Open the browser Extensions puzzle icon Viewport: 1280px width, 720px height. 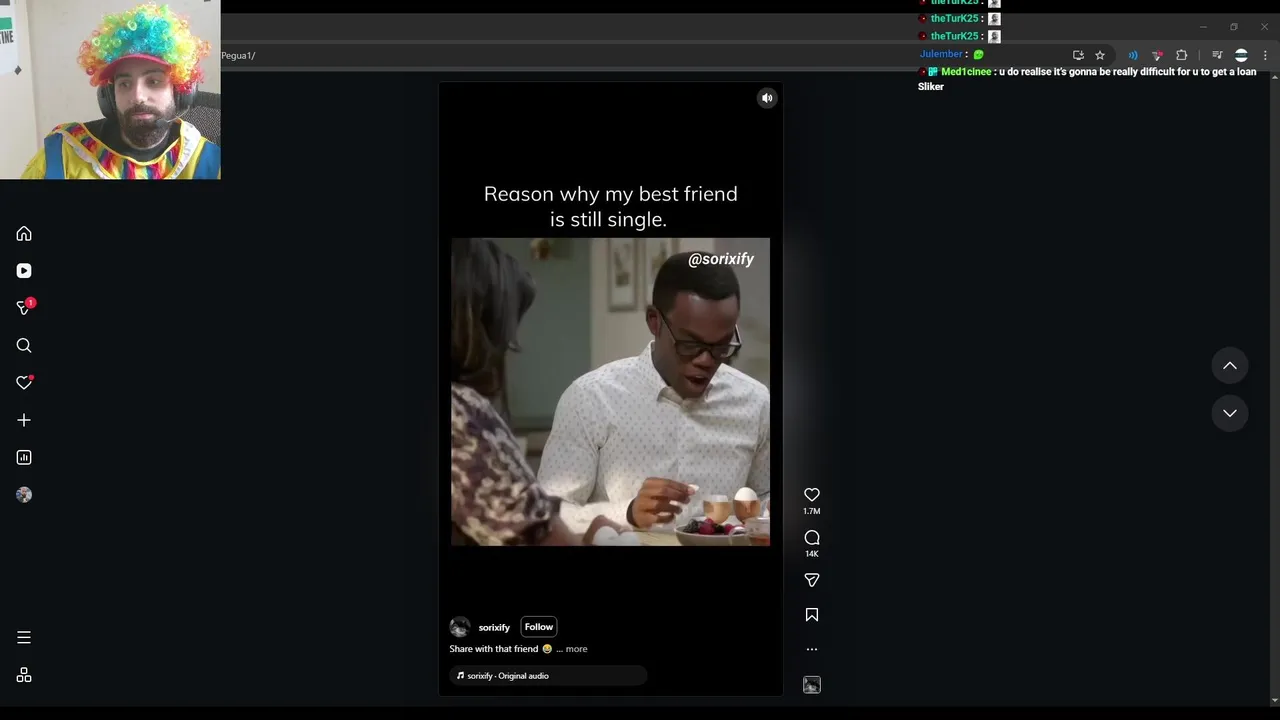(1182, 55)
